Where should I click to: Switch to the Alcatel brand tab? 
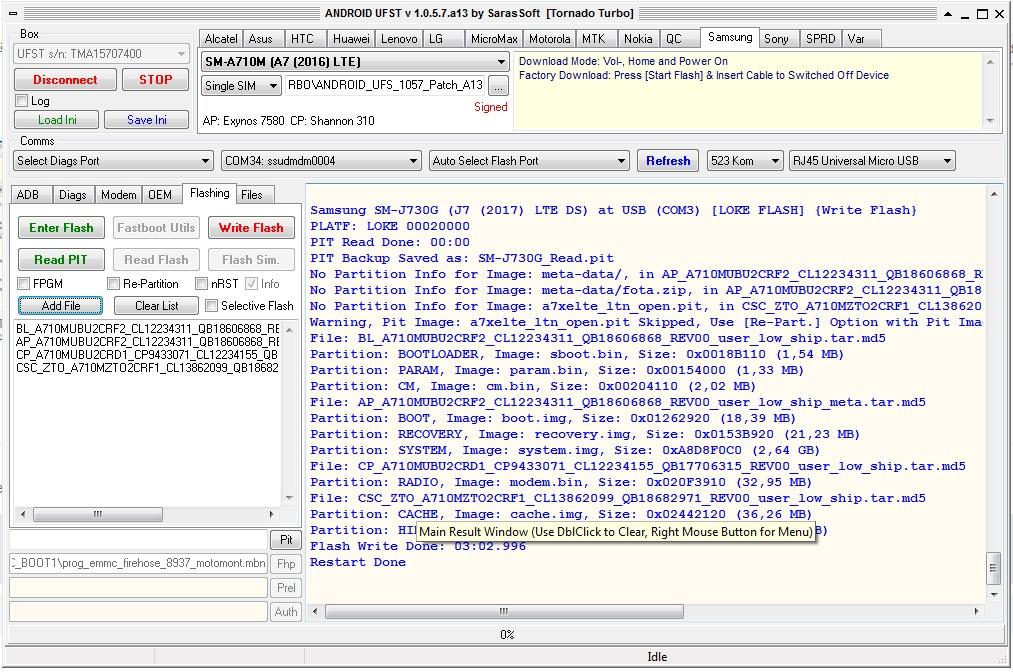(221, 39)
